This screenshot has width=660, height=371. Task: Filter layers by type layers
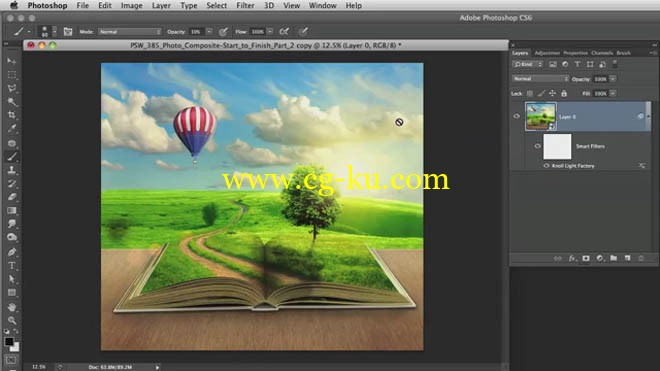click(x=578, y=64)
